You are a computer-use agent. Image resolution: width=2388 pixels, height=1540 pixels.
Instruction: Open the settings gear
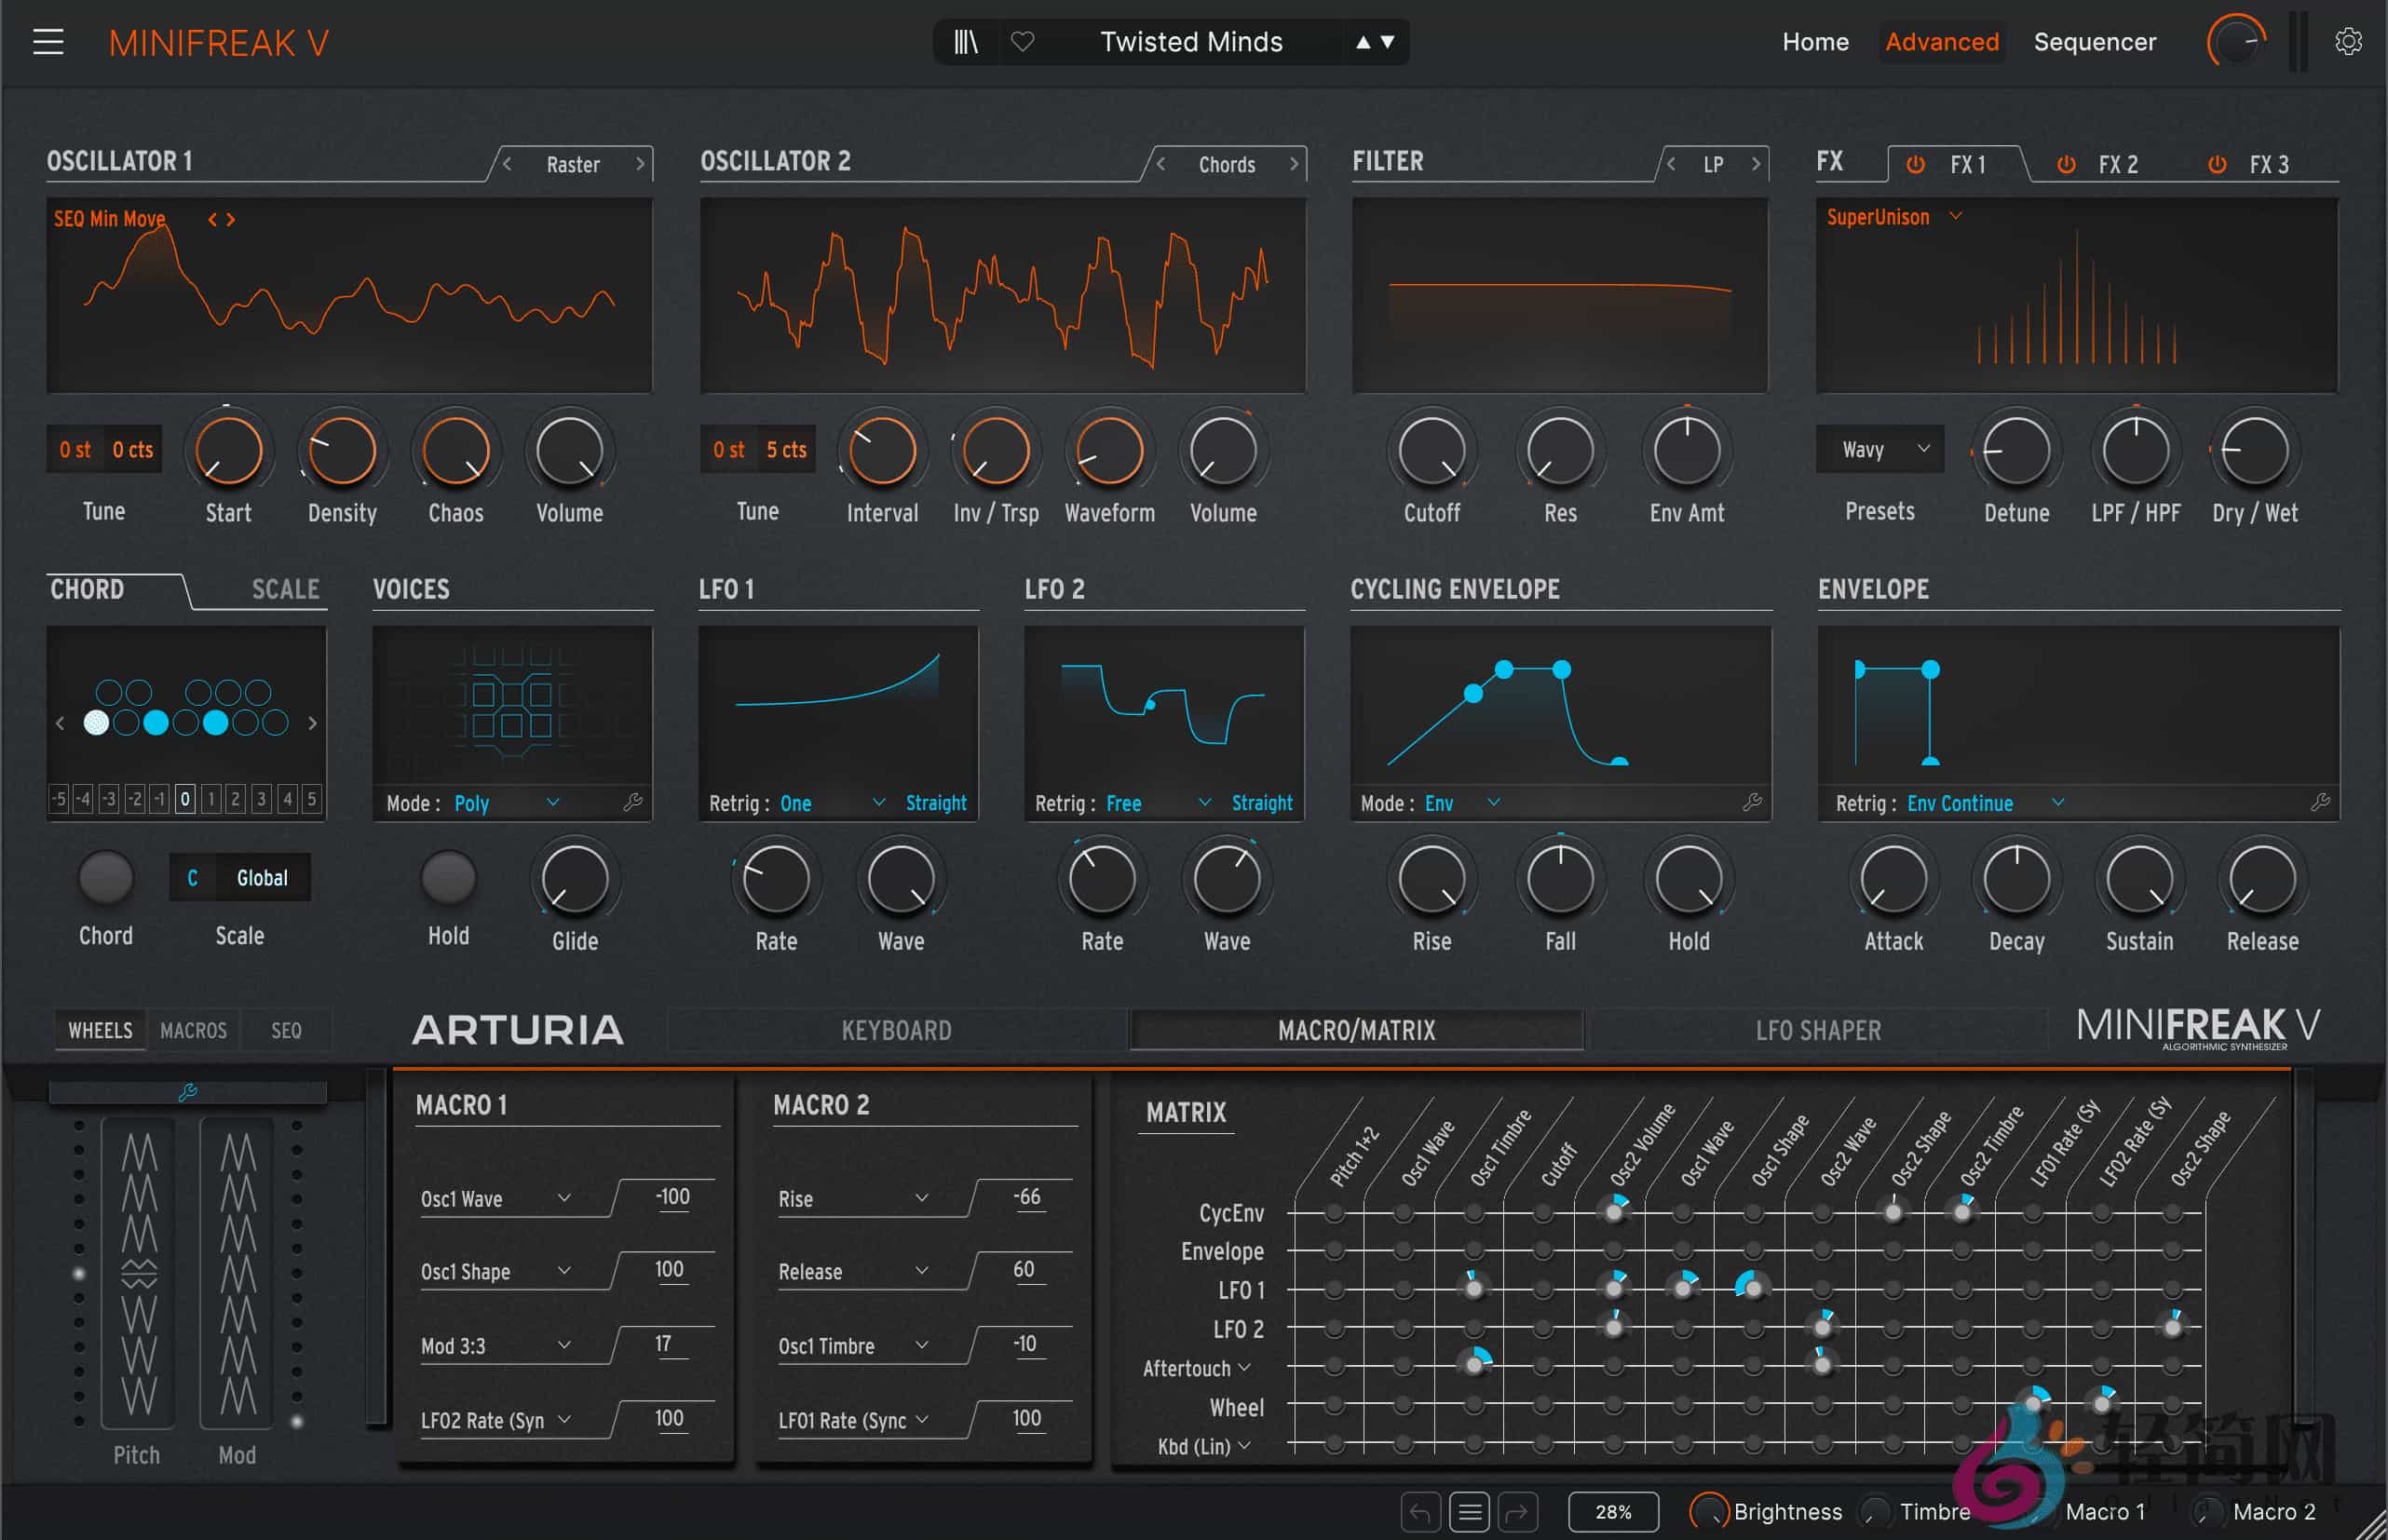[2348, 40]
